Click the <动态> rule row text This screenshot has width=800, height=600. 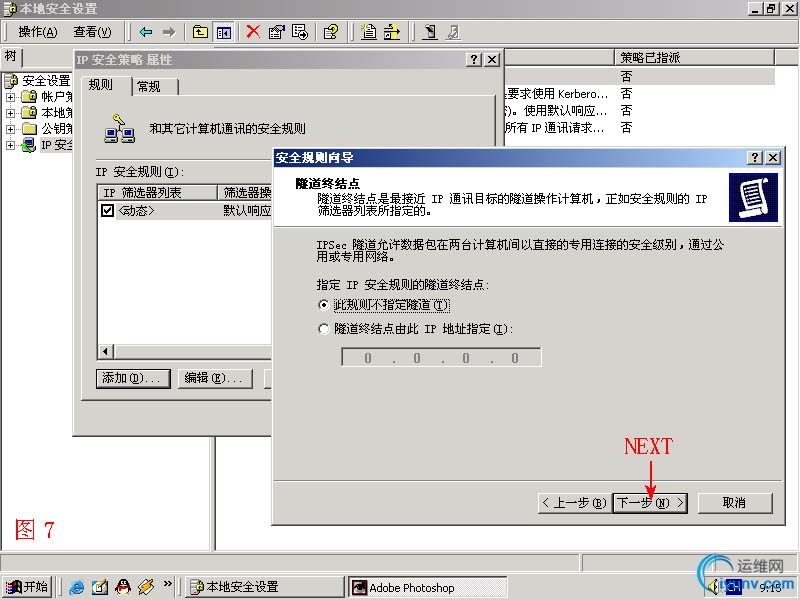136,210
